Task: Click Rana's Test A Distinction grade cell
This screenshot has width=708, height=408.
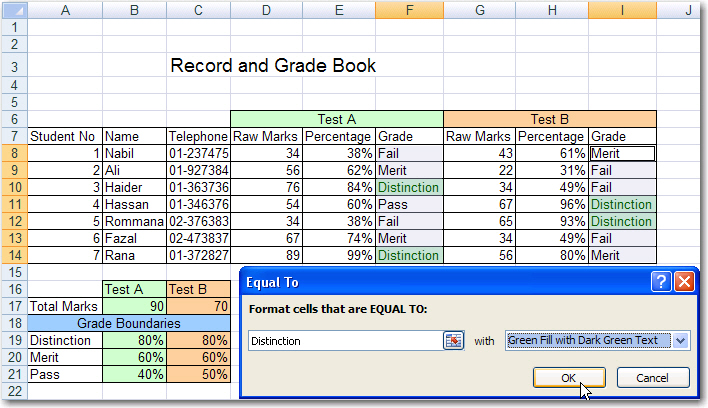Action: point(409,255)
